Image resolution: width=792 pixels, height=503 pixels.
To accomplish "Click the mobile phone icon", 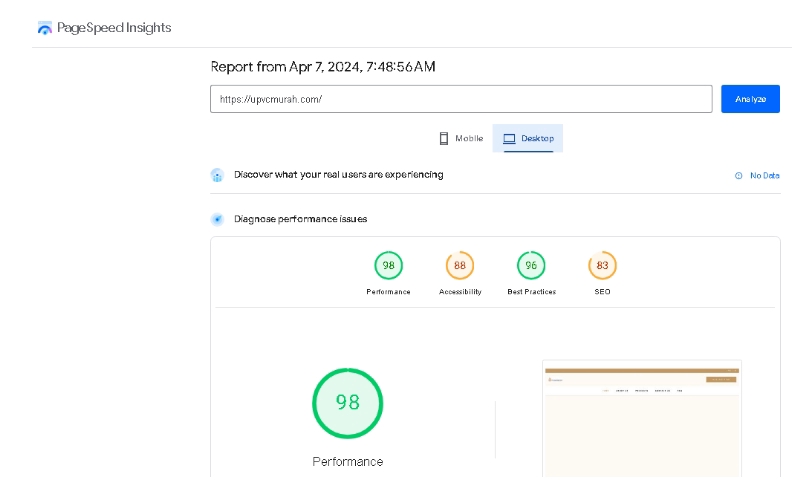I will (443, 138).
